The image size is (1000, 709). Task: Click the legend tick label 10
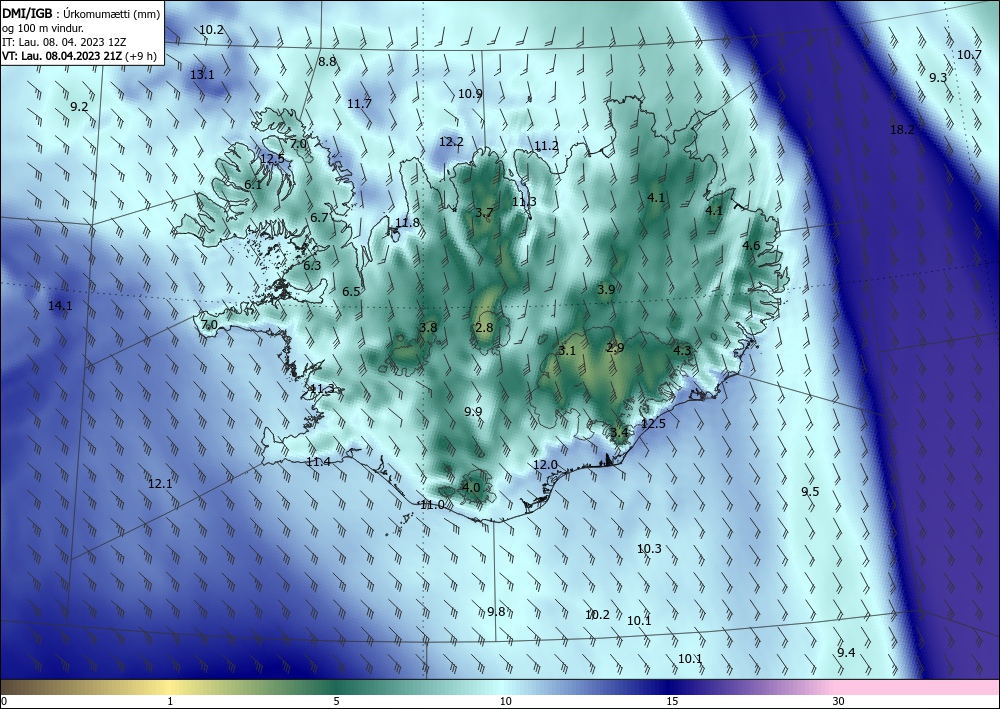[505, 702]
